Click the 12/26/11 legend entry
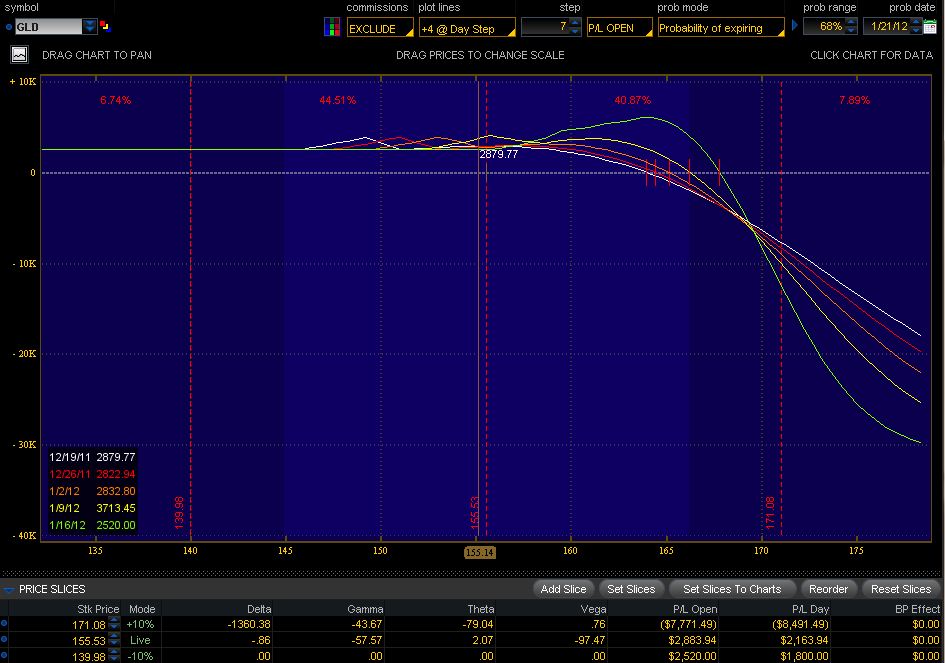Screen dimensions: 945x663 point(92,474)
